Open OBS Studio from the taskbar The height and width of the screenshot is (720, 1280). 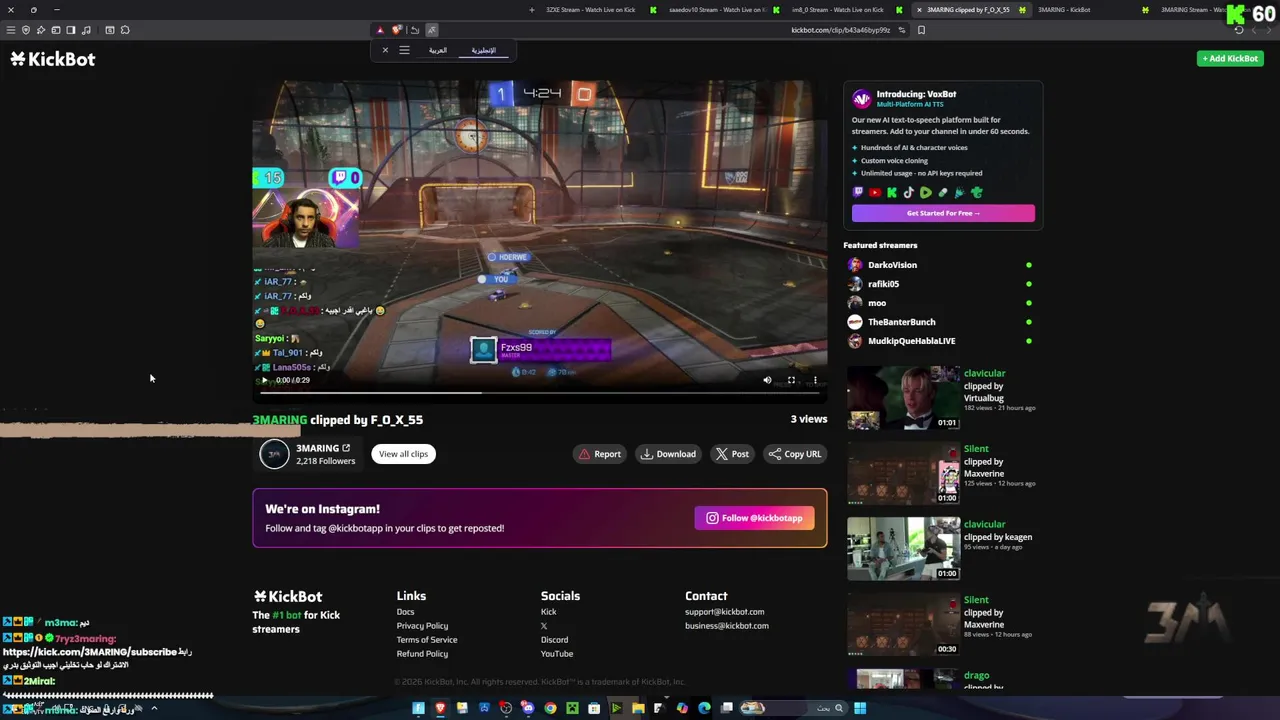point(506,708)
